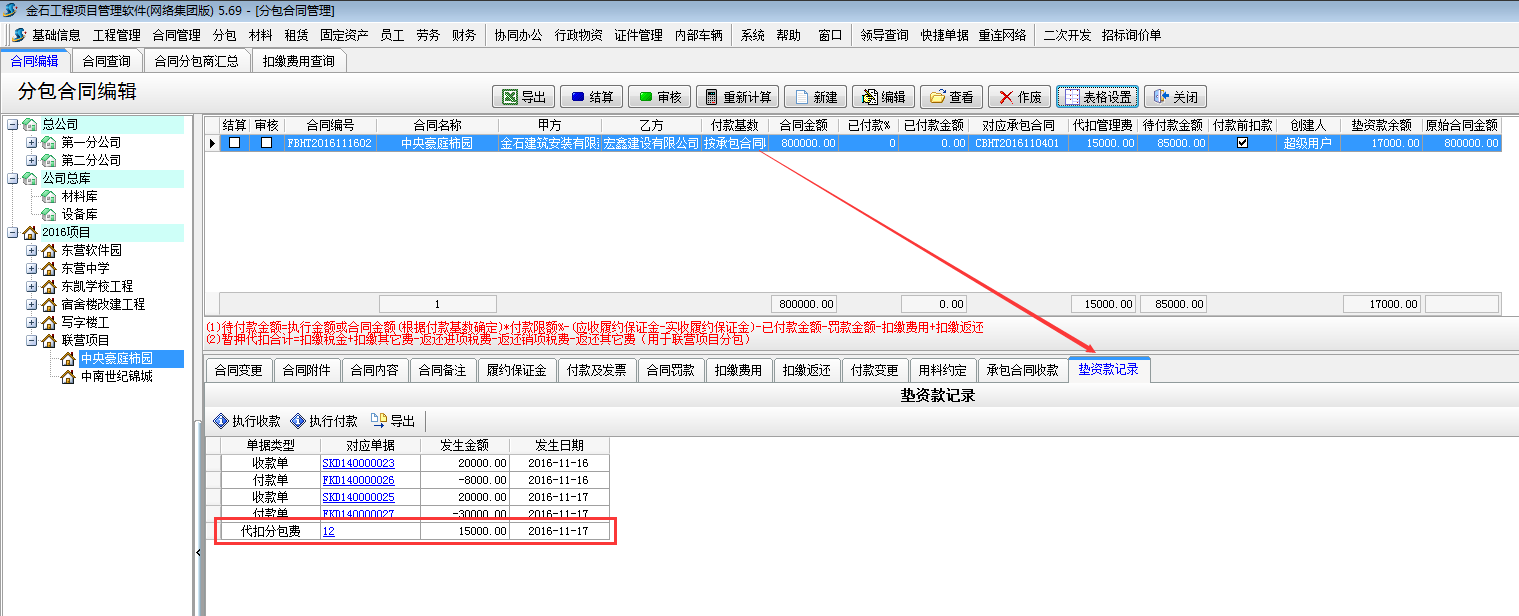Click the 结算 settlement toolbar button
The height and width of the screenshot is (616, 1519).
pos(591,97)
